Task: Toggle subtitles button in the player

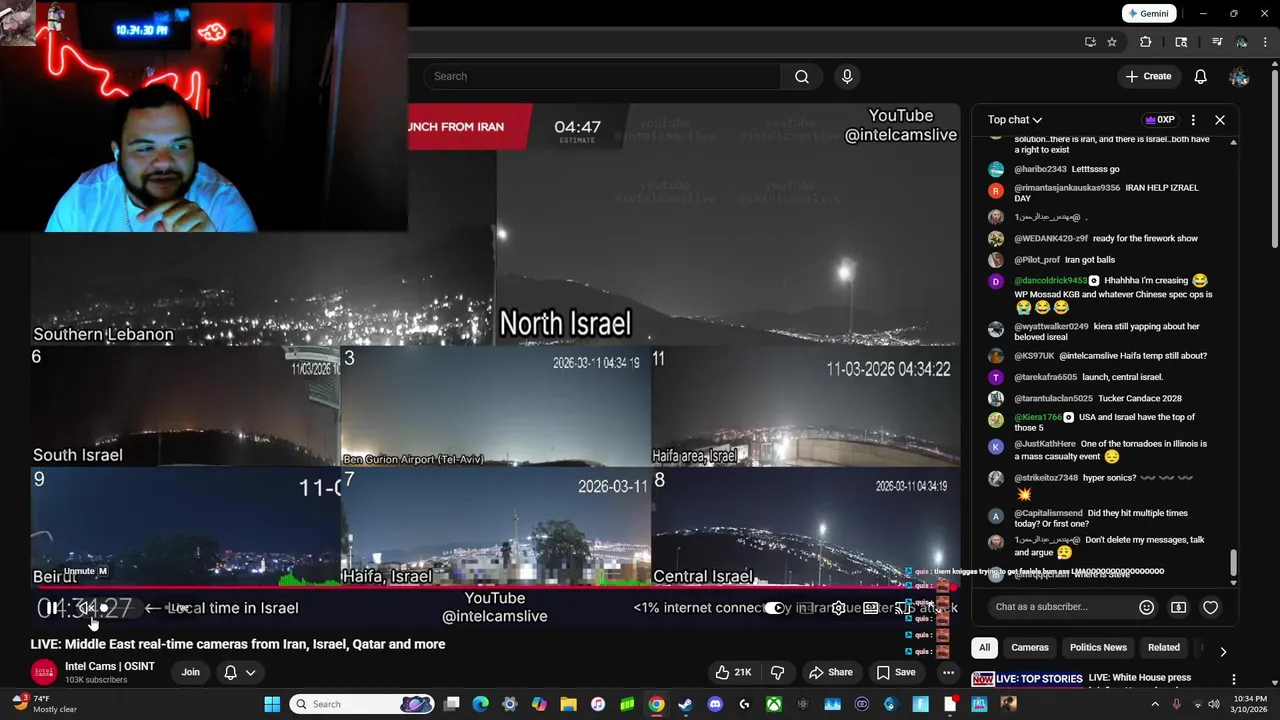Action: 805,608
